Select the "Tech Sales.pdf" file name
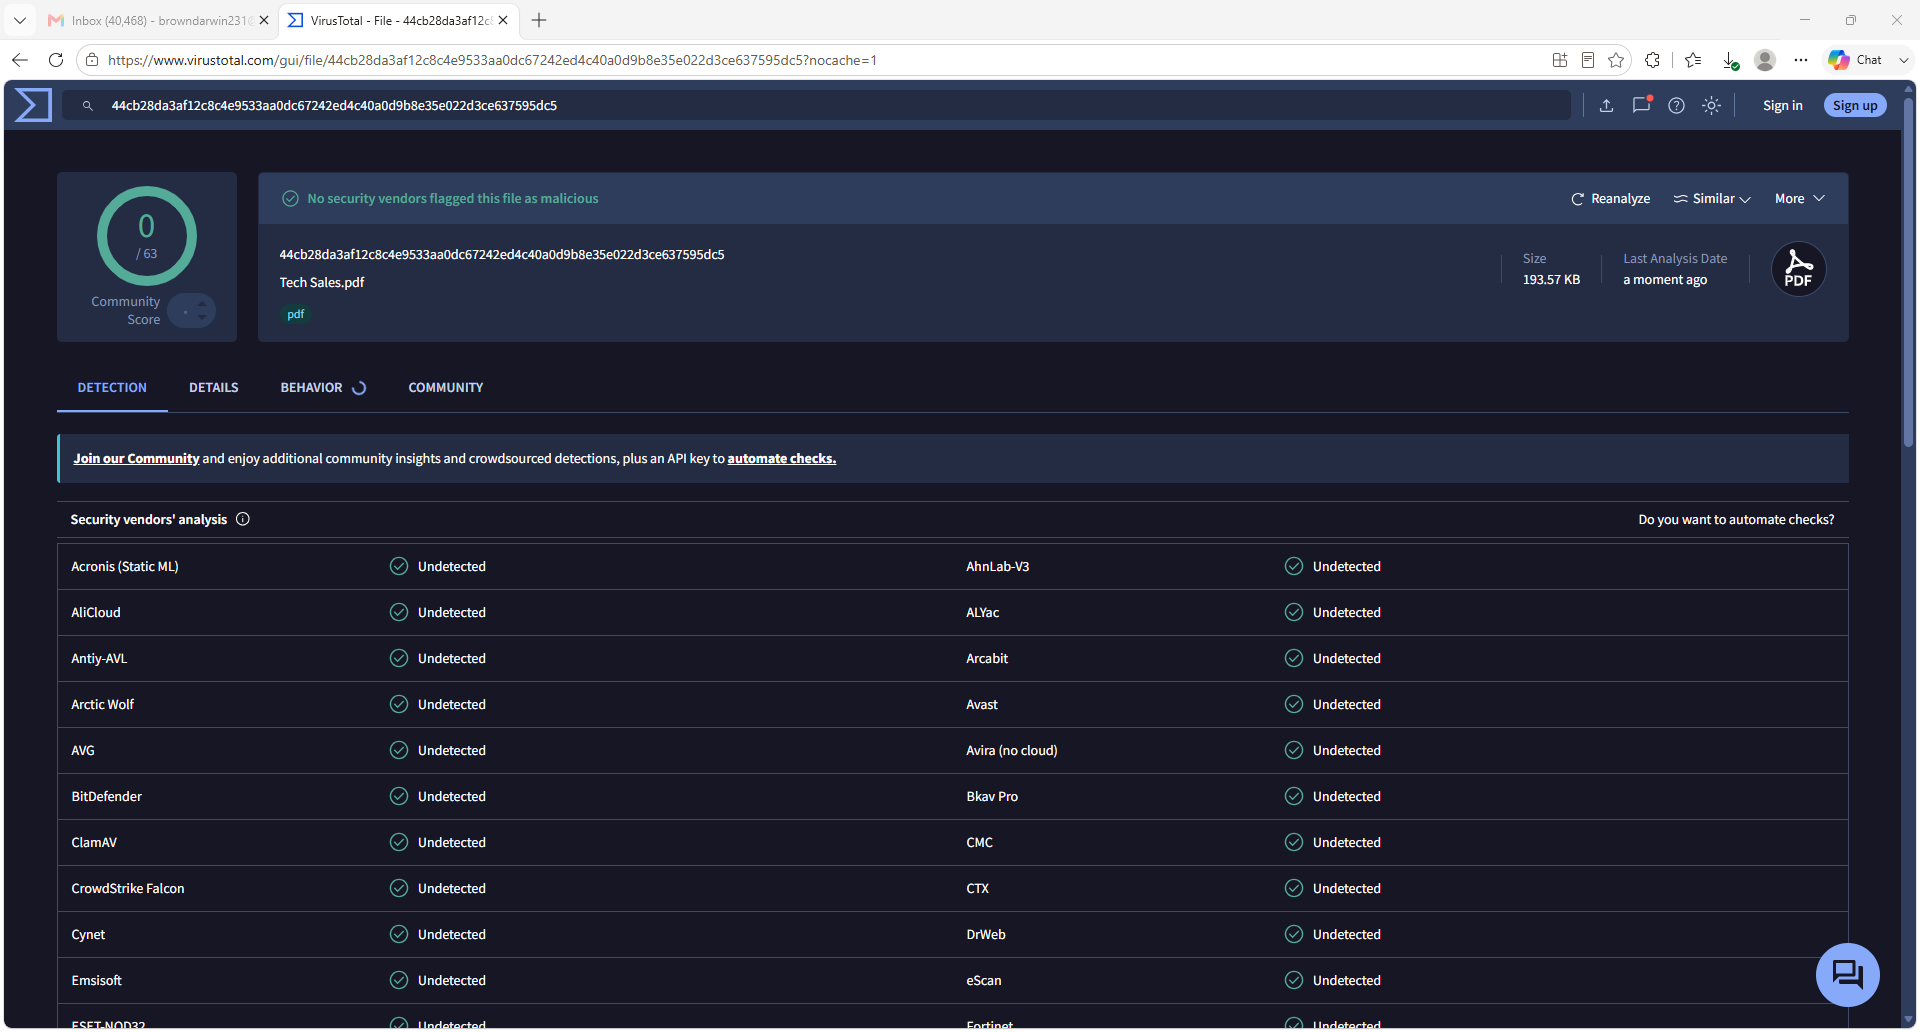The width and height of the screenshot is (1920, 1032). click(x=322, y=283)
